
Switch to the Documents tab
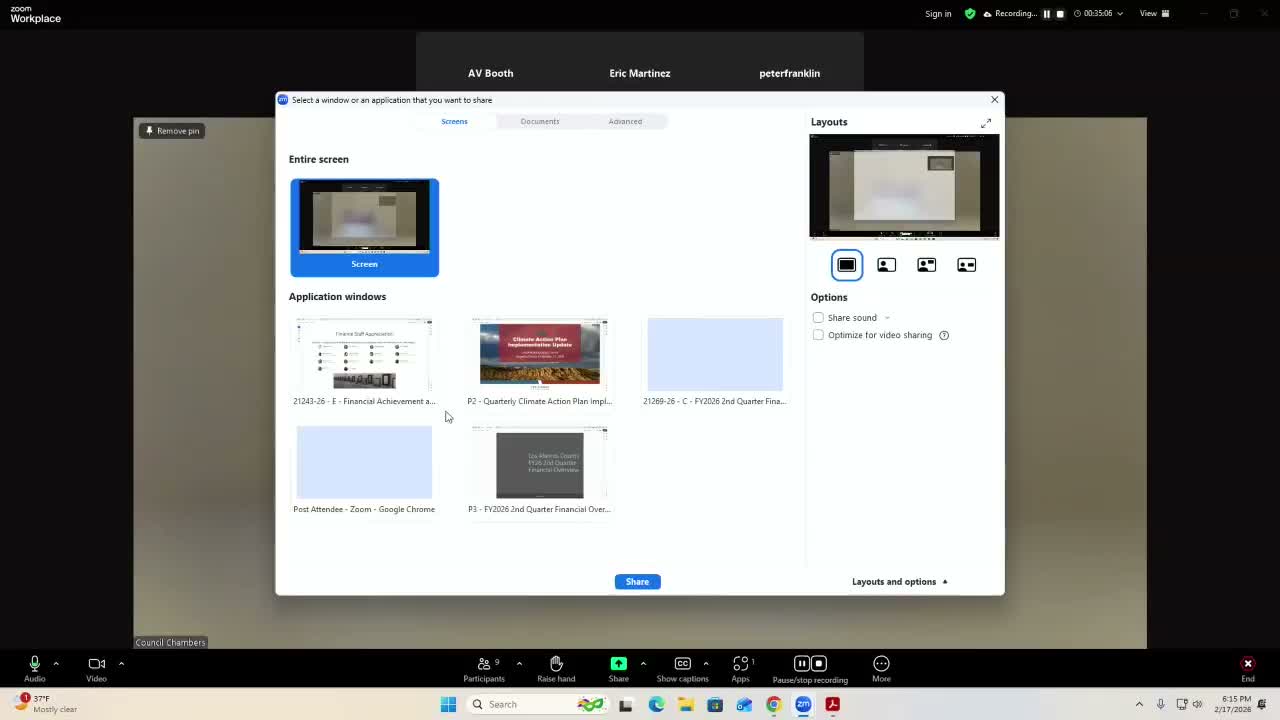(539, 121)
